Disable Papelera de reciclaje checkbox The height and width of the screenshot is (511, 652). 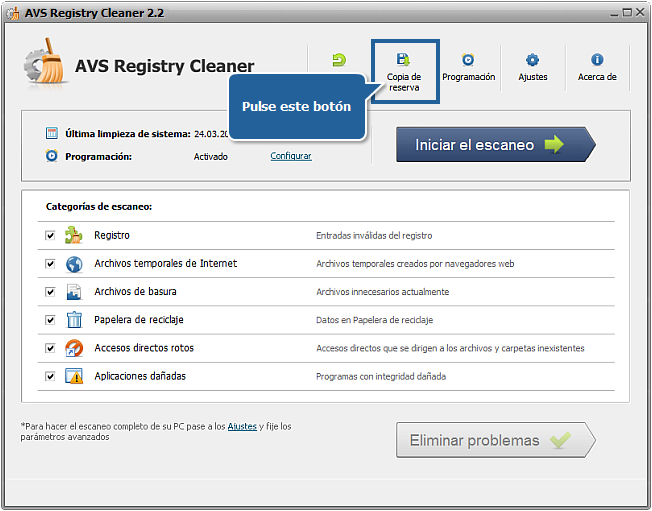(50, 320)
